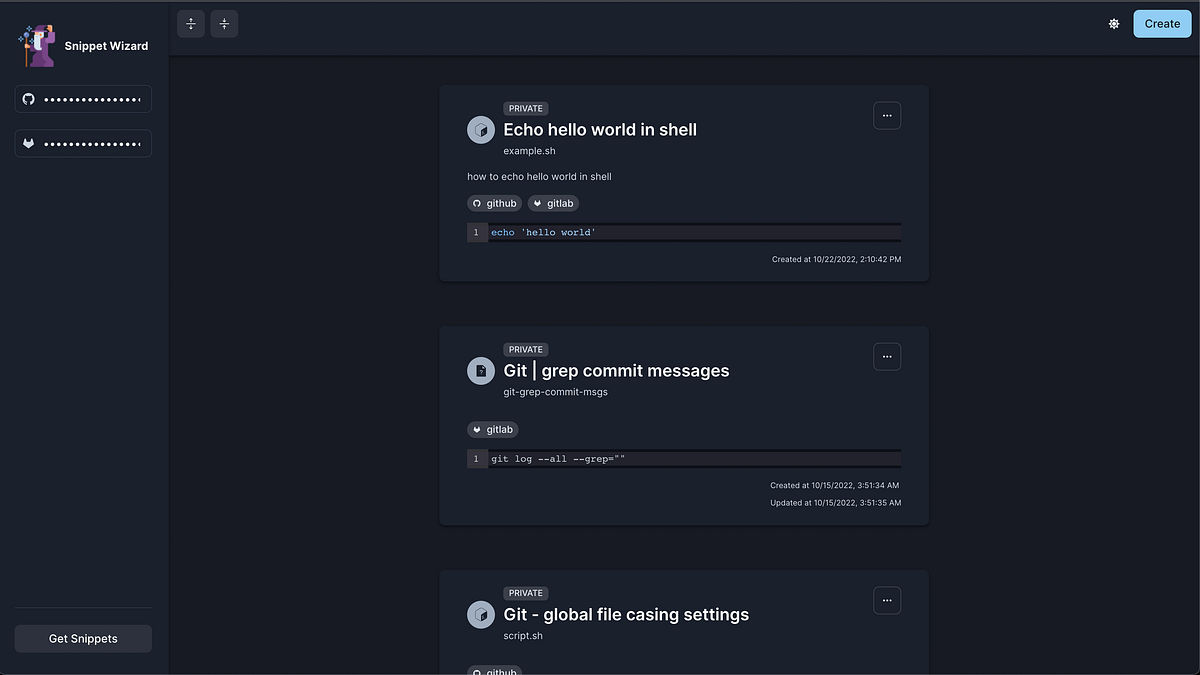Click the file icon on the grep commit messages snippet

[480, 370]
